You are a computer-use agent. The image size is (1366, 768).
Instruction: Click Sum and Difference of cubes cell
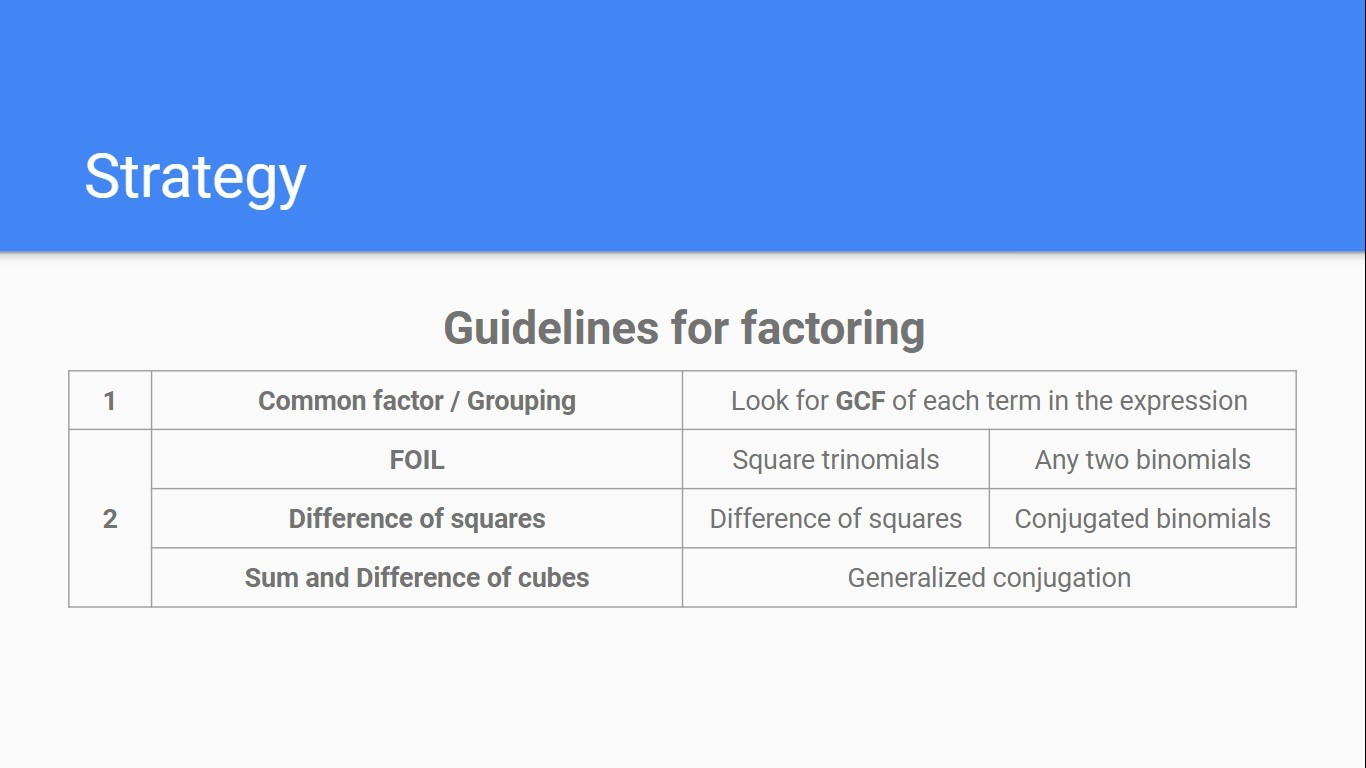tap(417, 578)
